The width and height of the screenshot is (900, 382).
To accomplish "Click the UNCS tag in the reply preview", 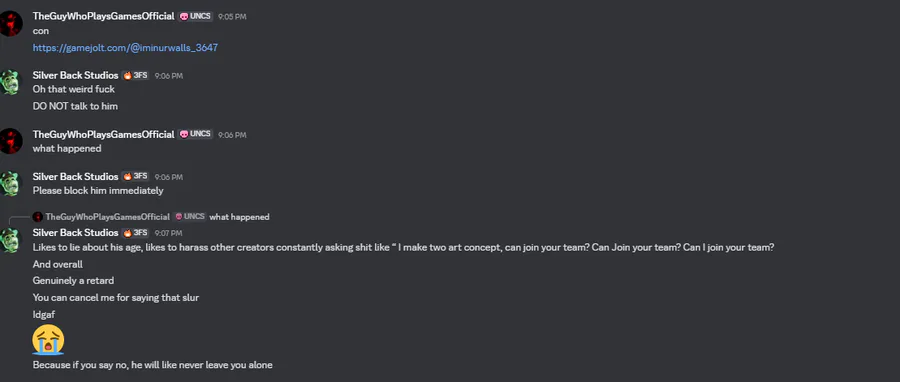I will tap(190, 217).
